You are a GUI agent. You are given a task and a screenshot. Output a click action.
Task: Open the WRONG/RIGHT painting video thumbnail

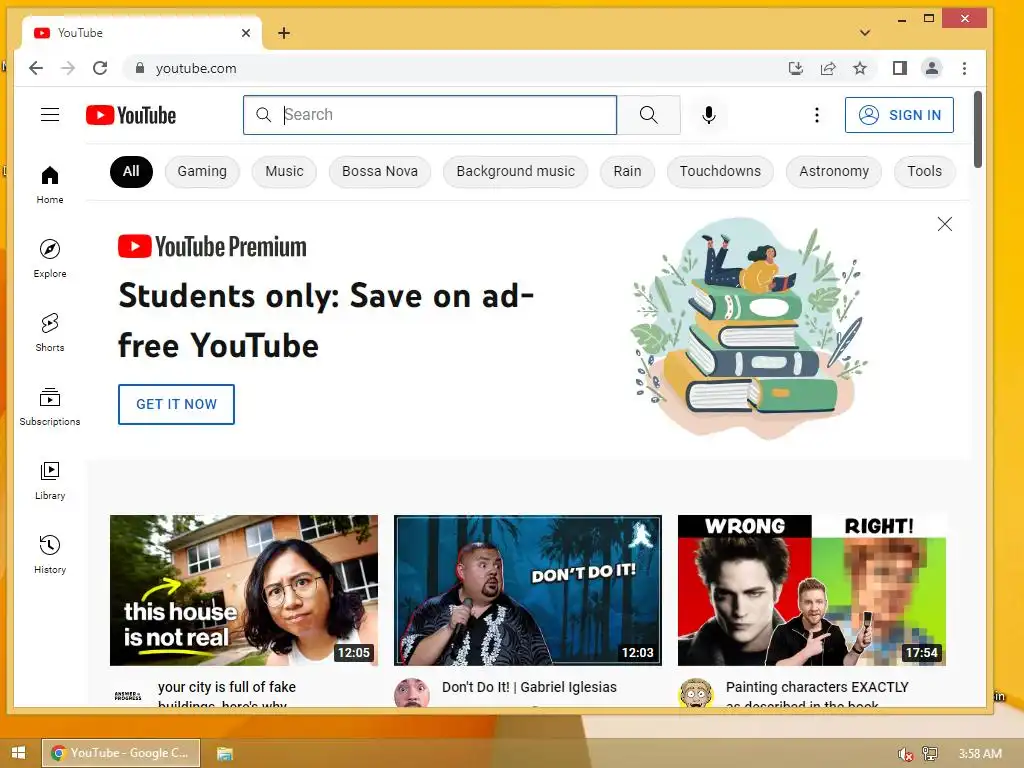point(812,590)
